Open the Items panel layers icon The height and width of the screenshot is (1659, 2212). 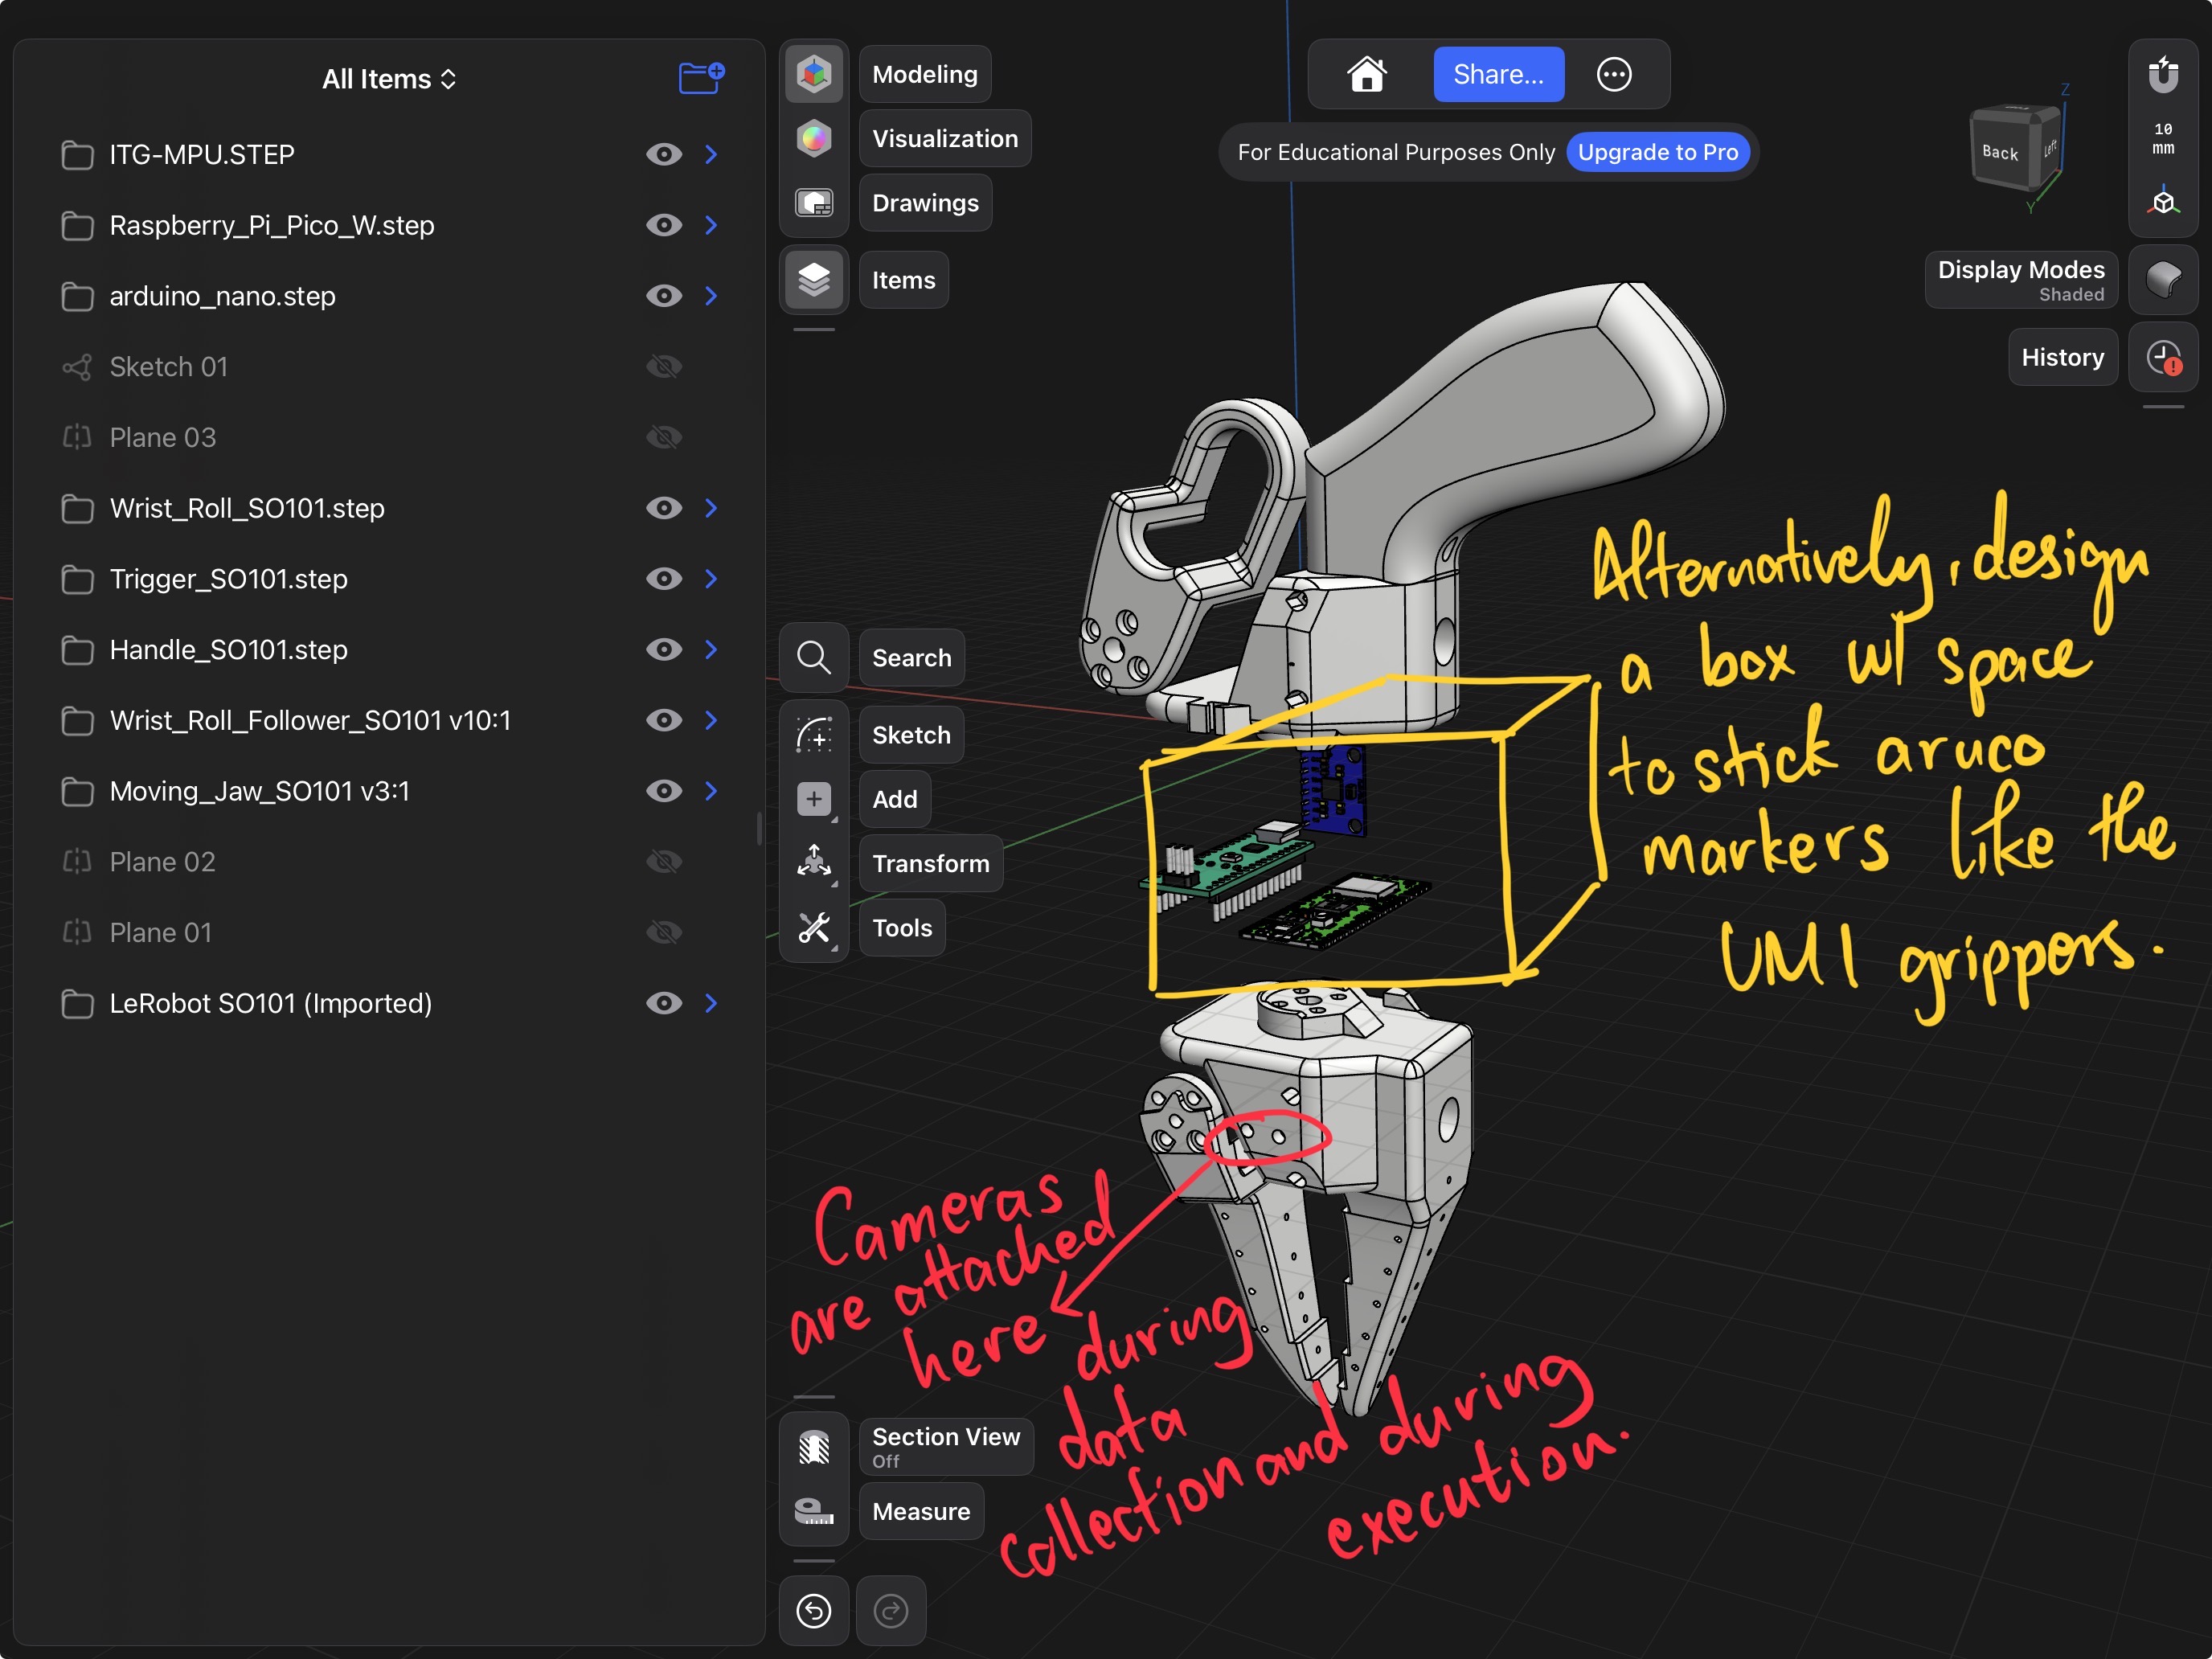coord(814,280)
